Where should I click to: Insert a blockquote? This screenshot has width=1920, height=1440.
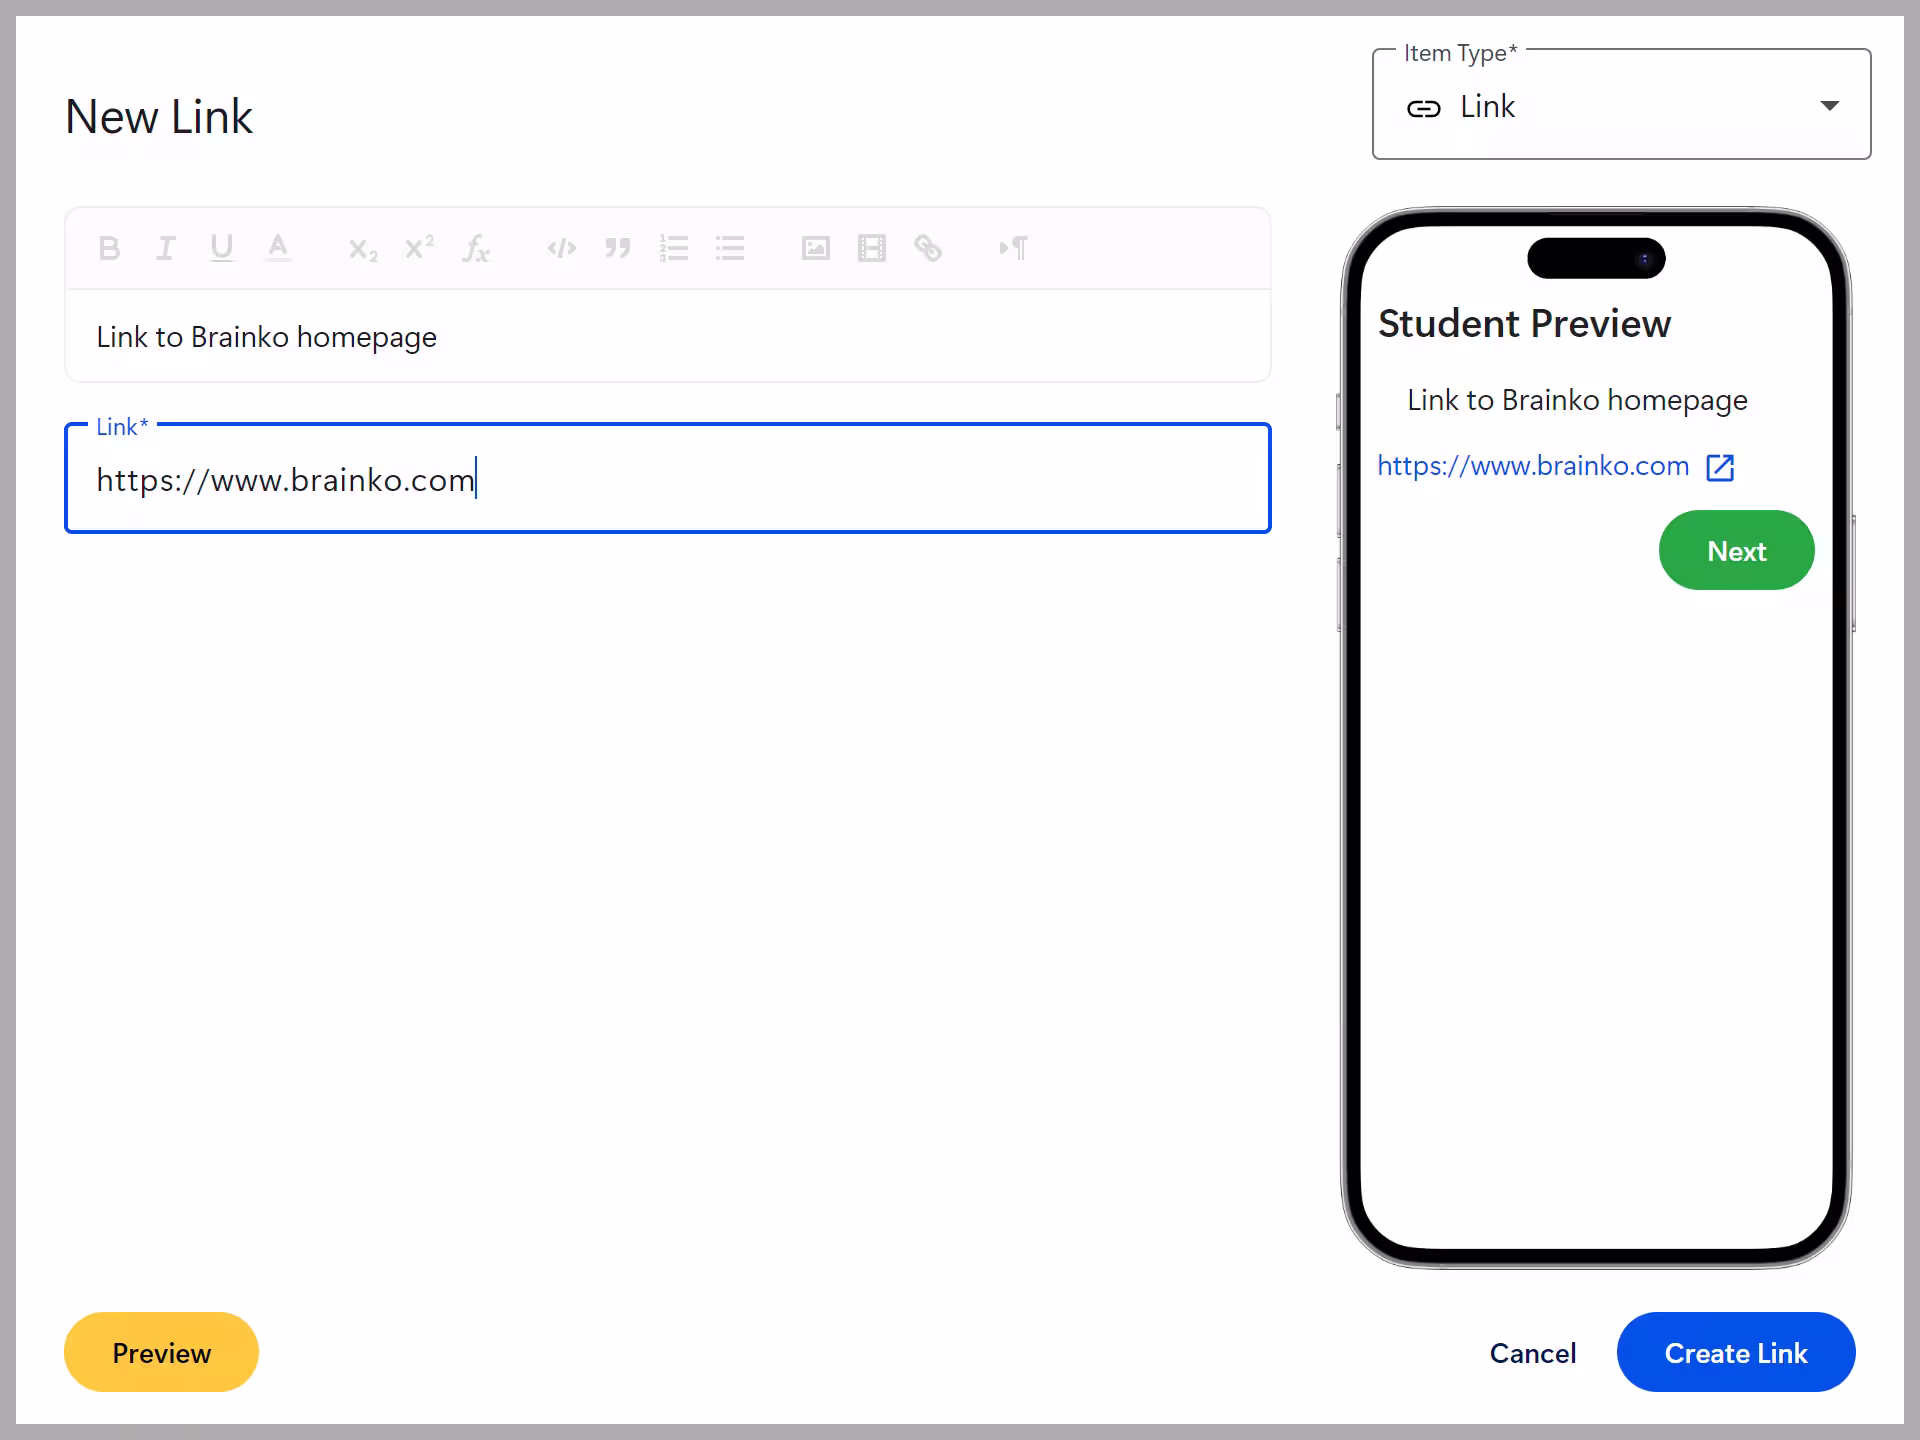click(617, 248)
